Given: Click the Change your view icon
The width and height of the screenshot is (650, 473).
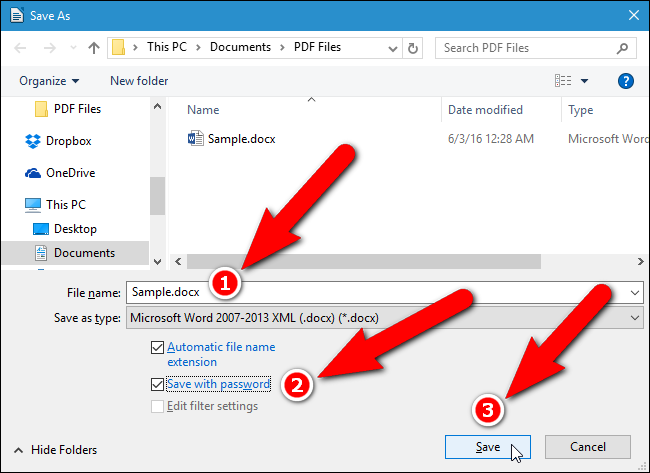Looking at the screenshot, I should (x=563, y=80).
